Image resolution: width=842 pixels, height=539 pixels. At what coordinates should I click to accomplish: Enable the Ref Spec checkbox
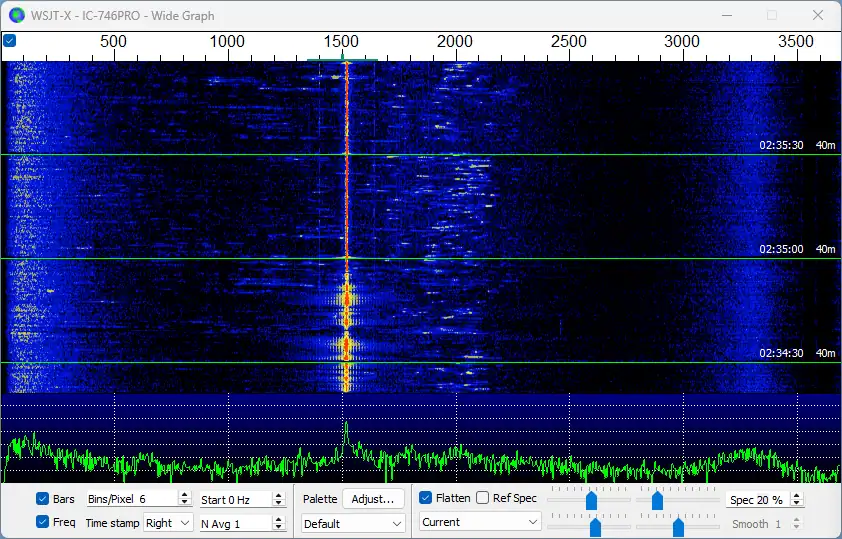coord(482,498)
